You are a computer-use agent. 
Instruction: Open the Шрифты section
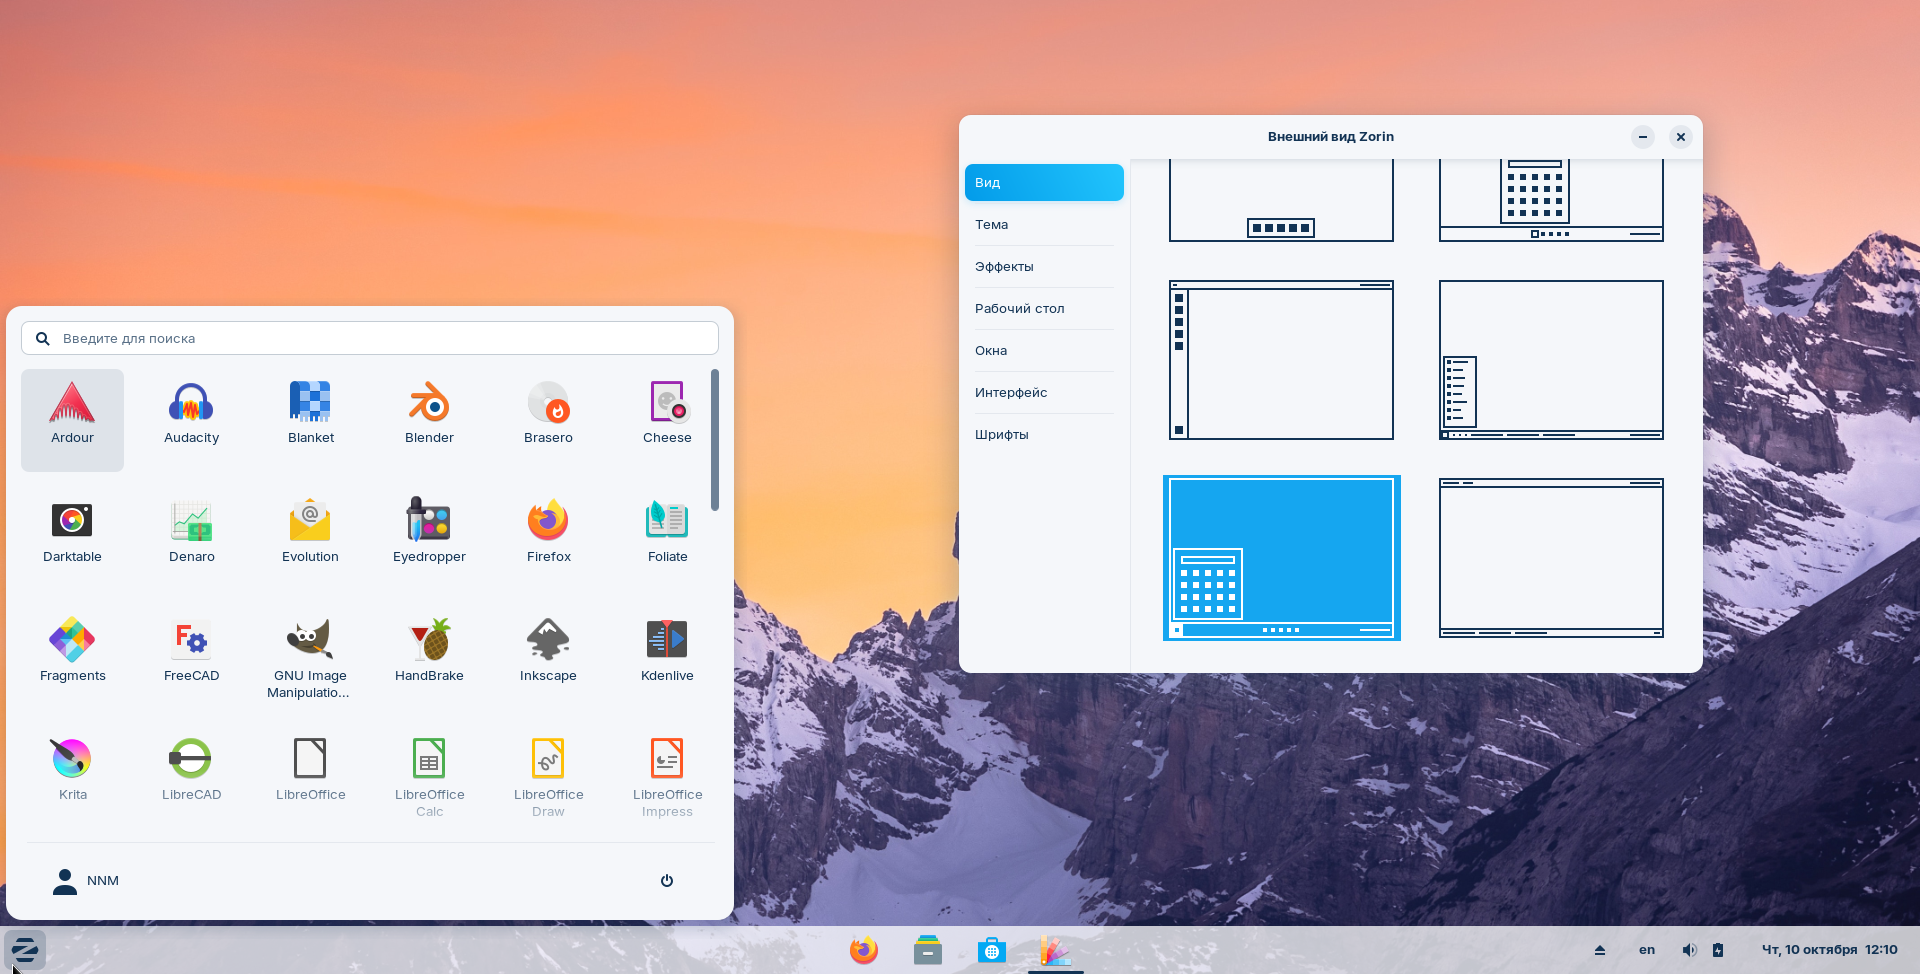(1044, 434)
